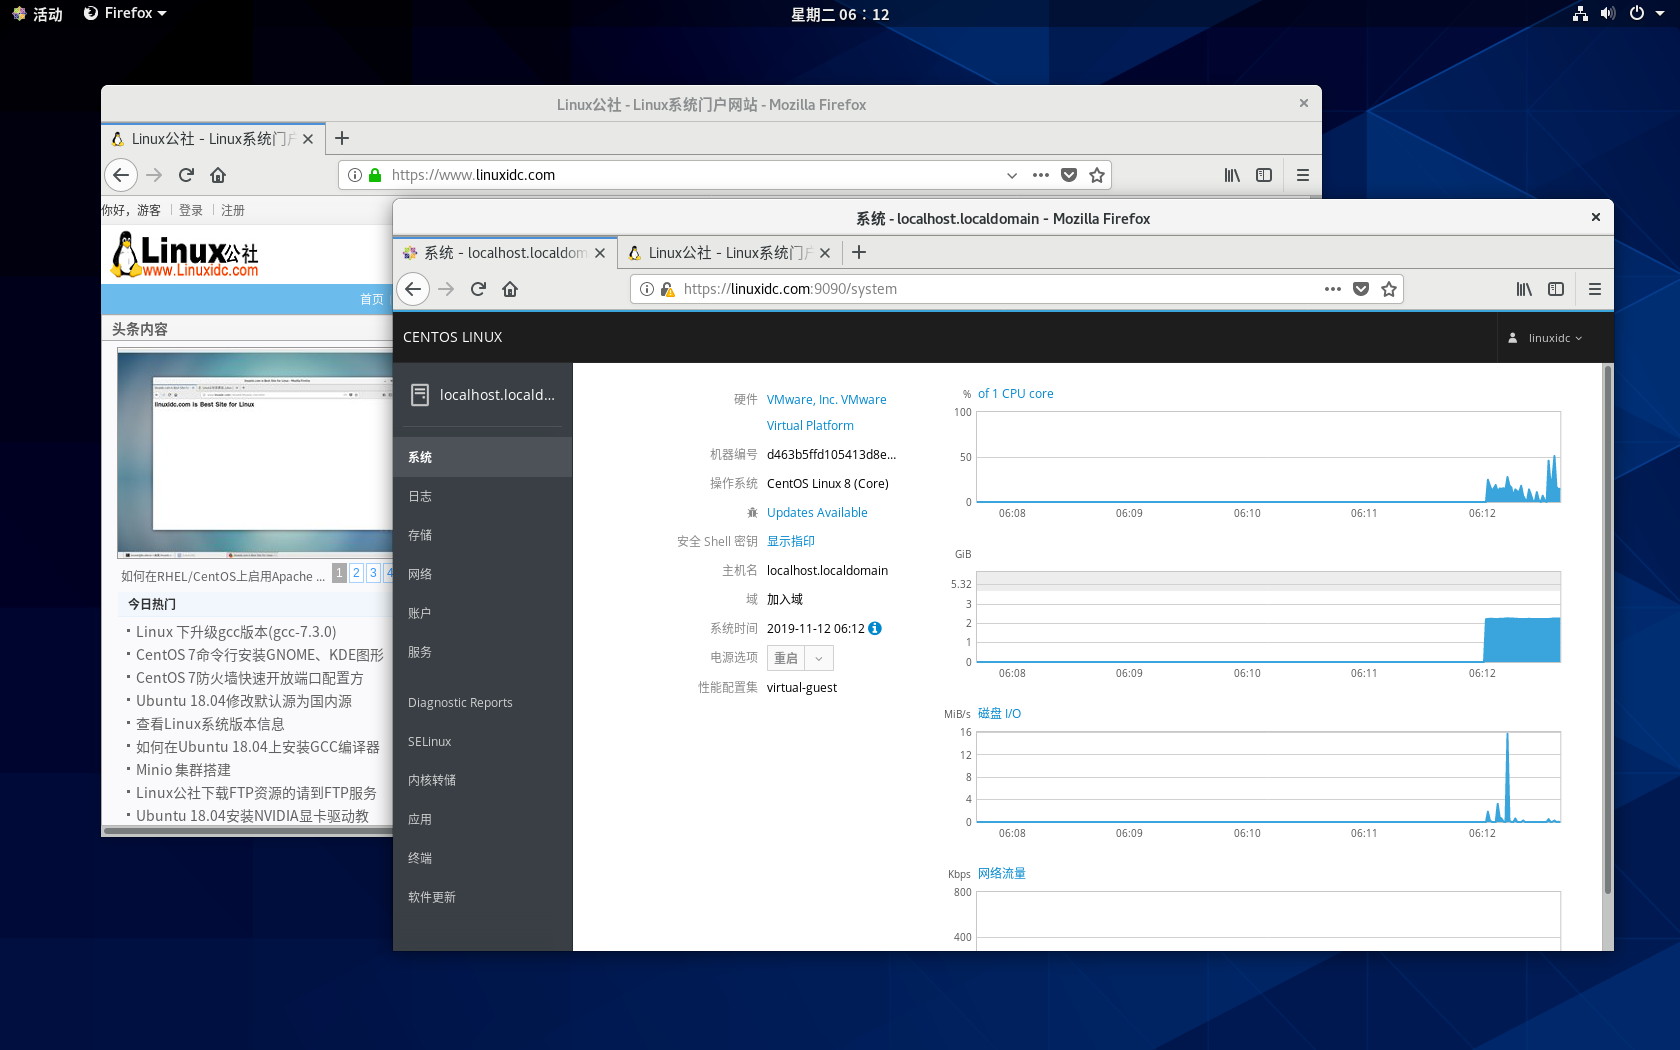This screenshot has height=1050, width=1680.
Task: Open 活动 Activities in the top bar
Action: click(x=38, y=14)
